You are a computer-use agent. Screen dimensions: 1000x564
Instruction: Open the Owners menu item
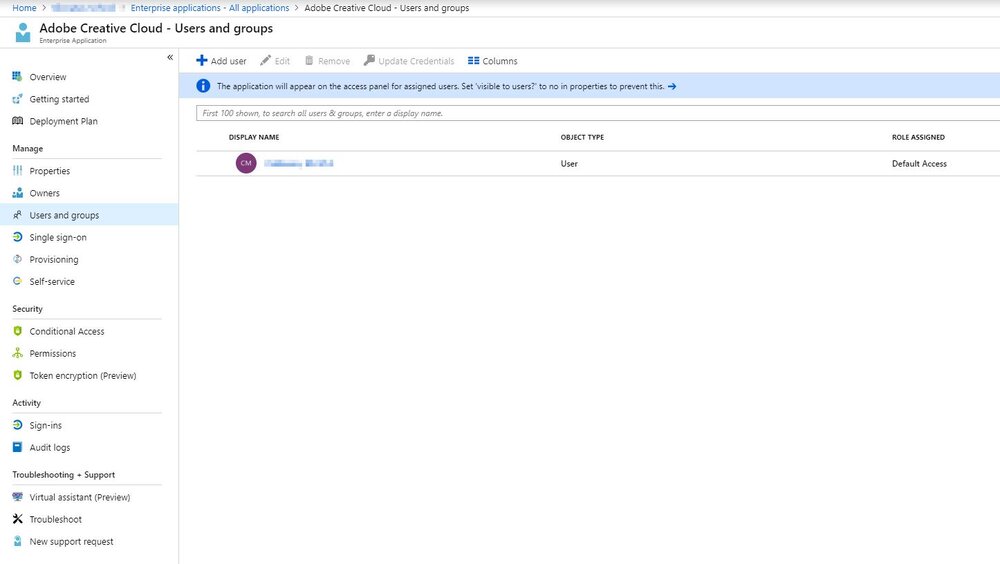(45, 193)
